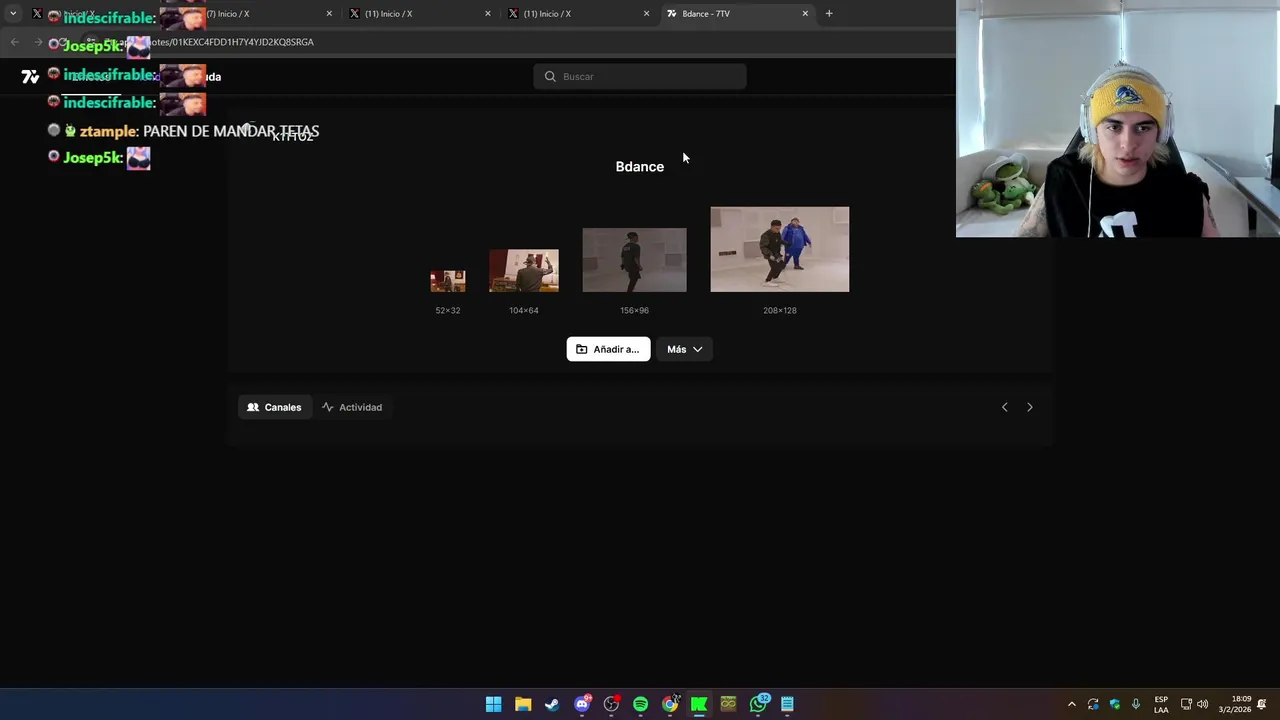Open the Windows Start menu
1280x720 pixels.
pyautogui.click(x=494, y=704)
